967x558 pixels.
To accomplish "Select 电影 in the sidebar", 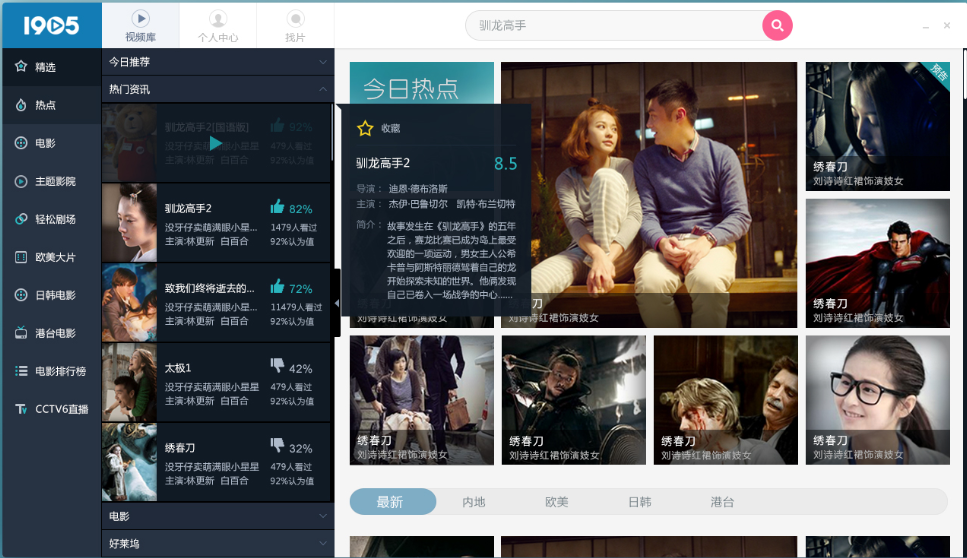I will pyautogui.click(x=52, y=143).
